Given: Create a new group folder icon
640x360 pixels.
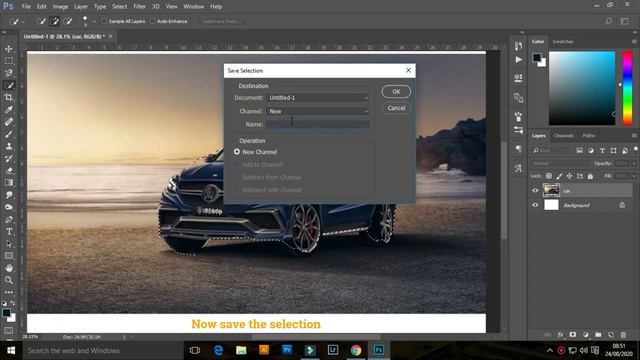Looking at the screenshot, I should point(598,335).
